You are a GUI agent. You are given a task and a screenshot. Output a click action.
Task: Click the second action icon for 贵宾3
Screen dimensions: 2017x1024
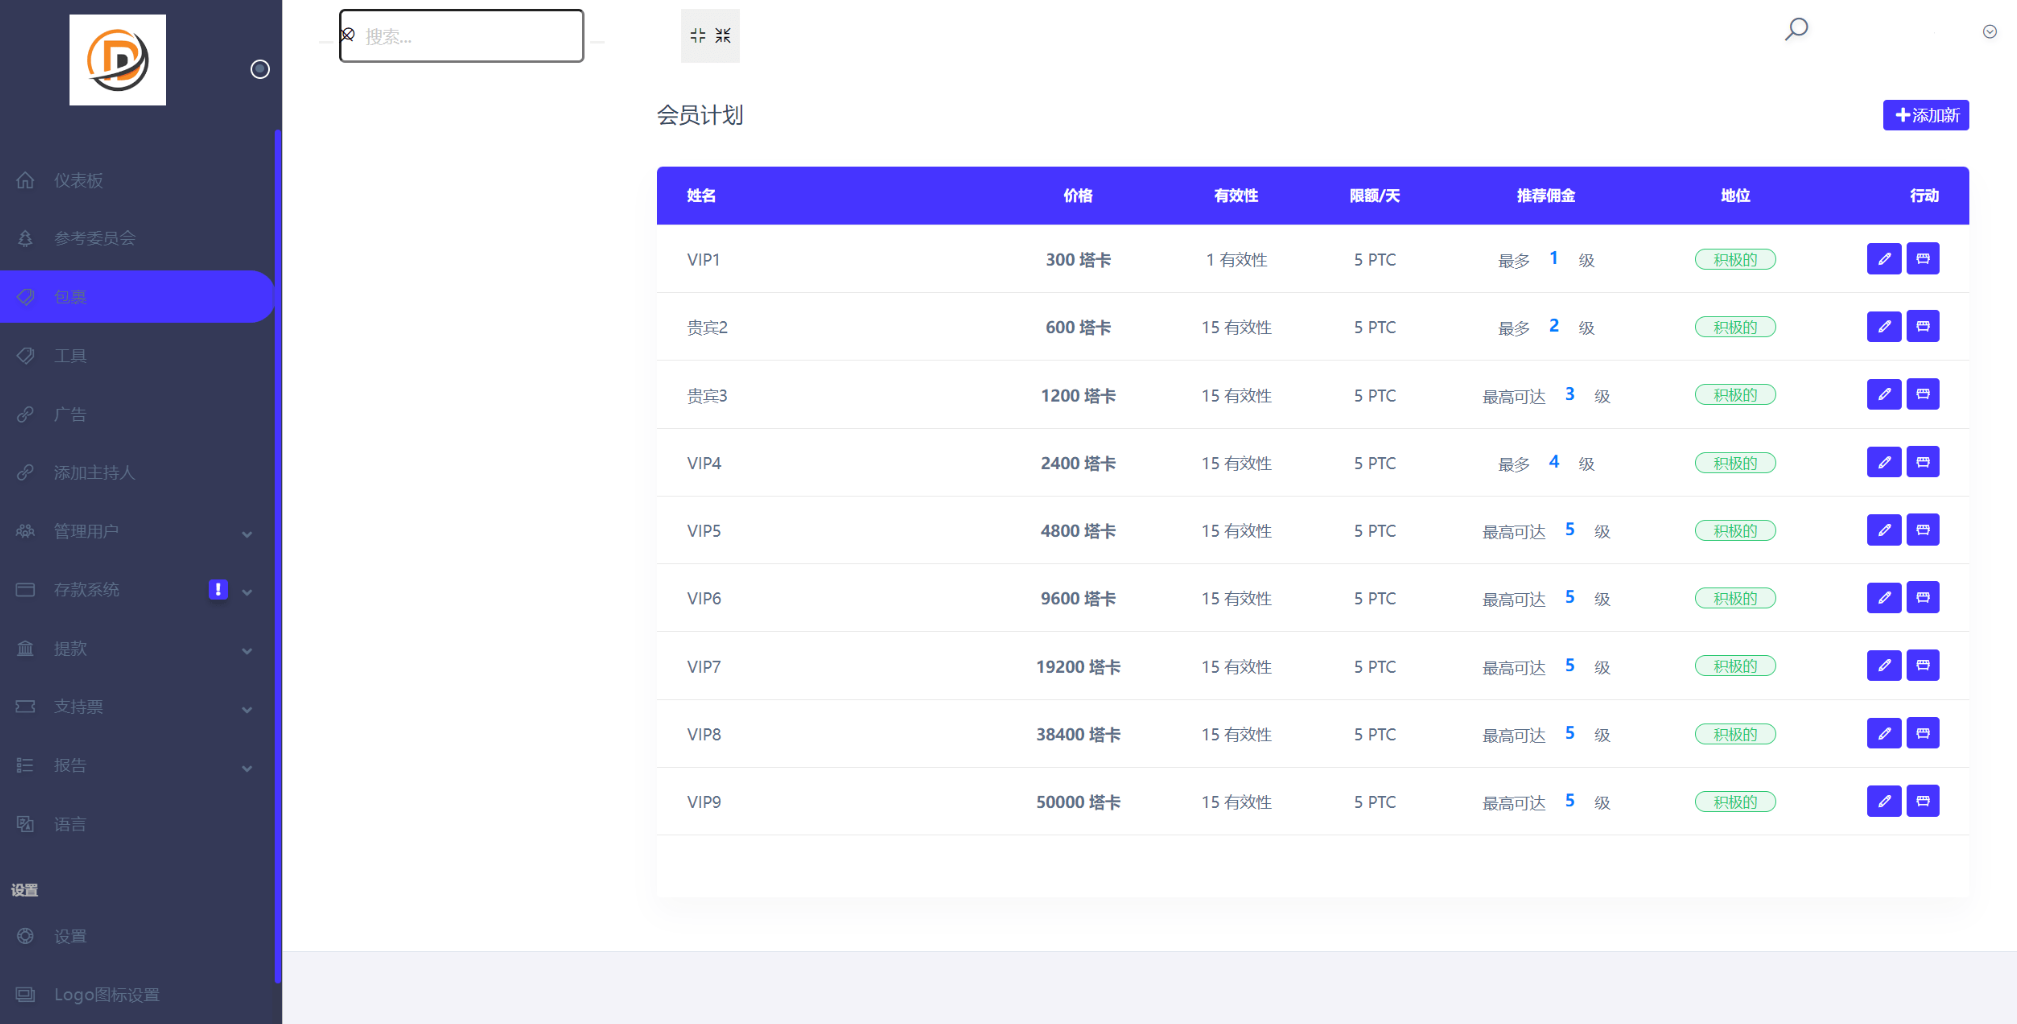[x=1923, y=395]
